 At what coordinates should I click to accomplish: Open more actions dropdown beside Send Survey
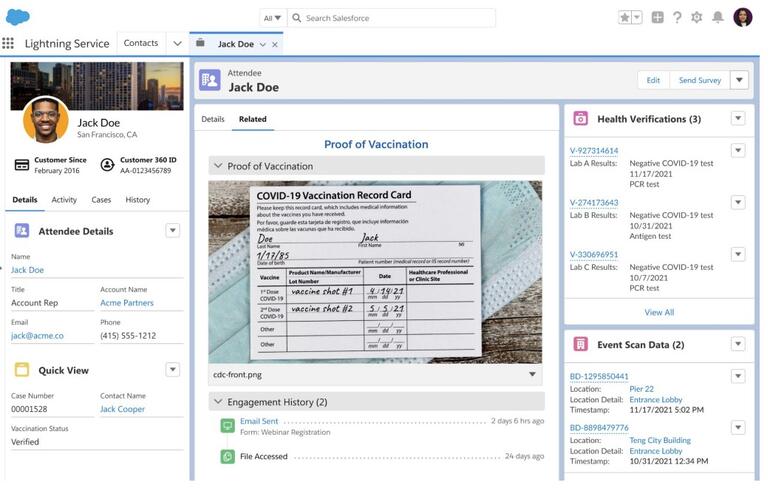coord(740,80)
